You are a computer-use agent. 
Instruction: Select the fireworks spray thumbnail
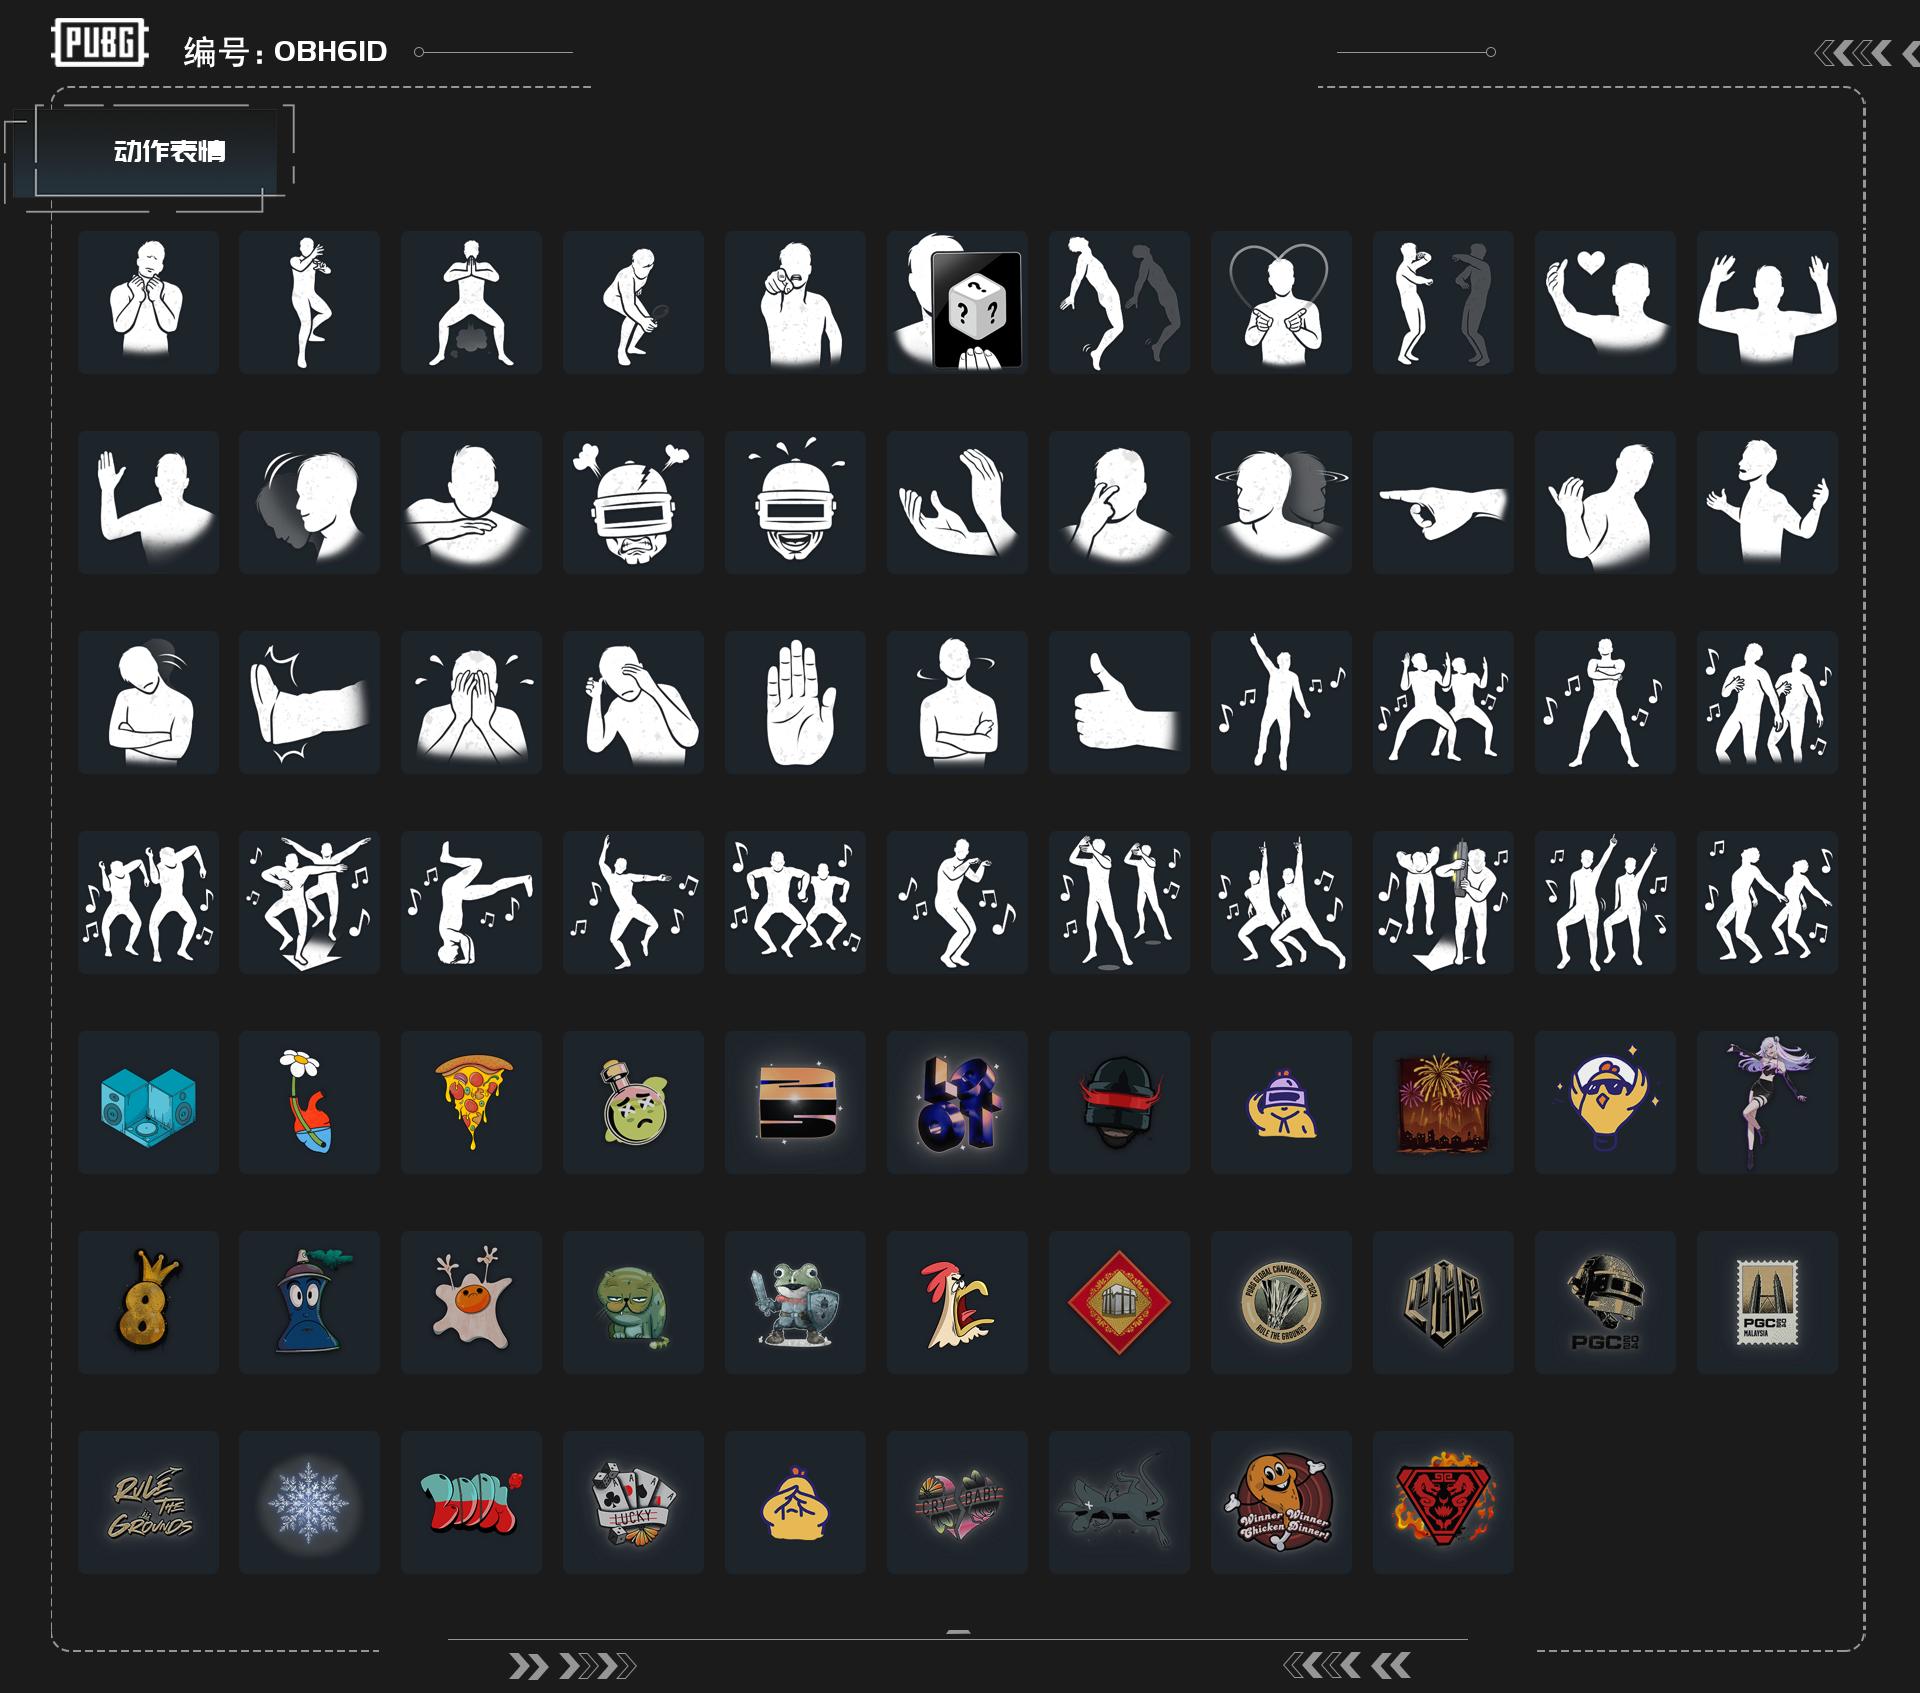pos(1442,1102)
